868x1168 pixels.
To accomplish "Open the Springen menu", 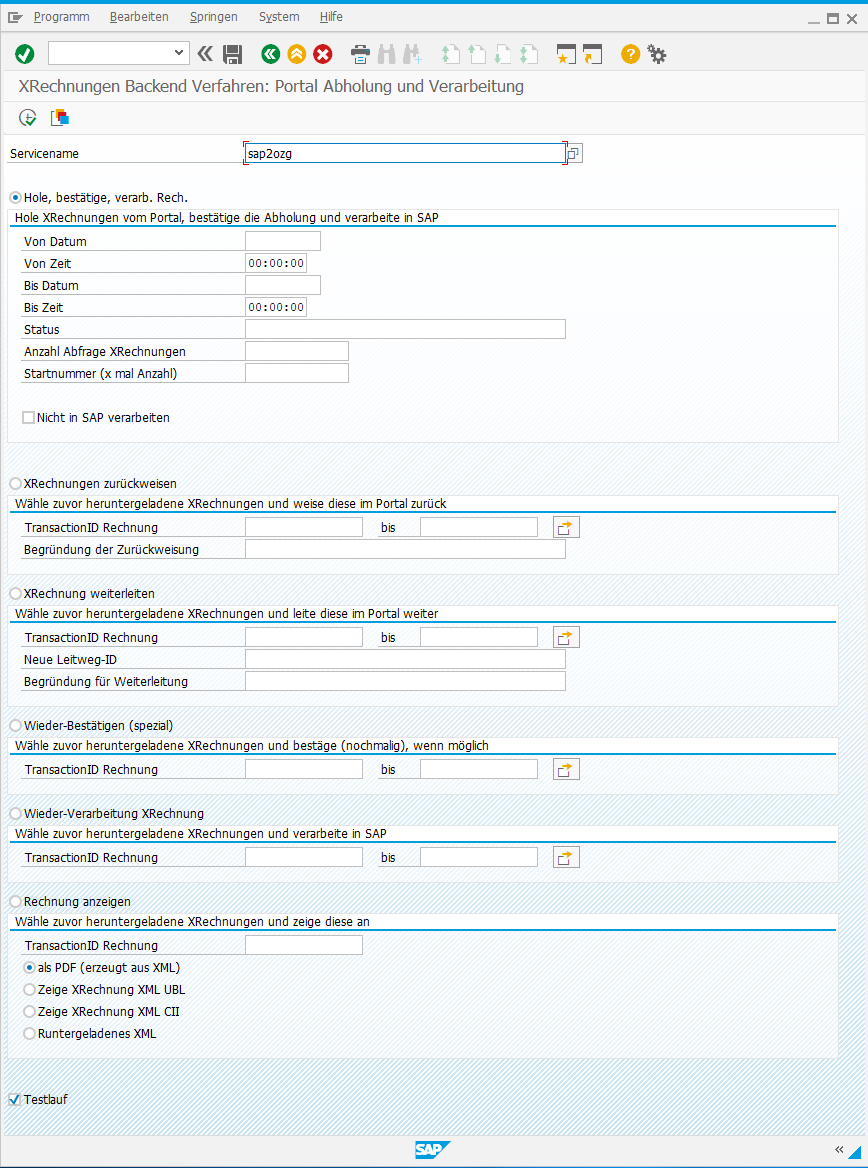I will 214,16.
